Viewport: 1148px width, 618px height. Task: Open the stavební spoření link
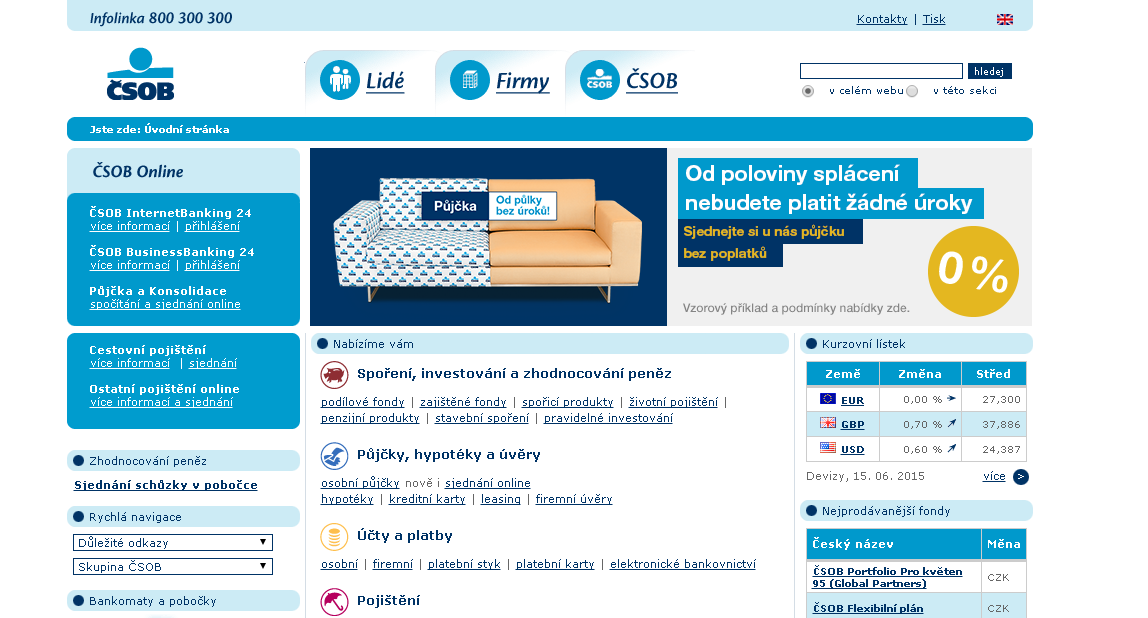pos(482,418)
